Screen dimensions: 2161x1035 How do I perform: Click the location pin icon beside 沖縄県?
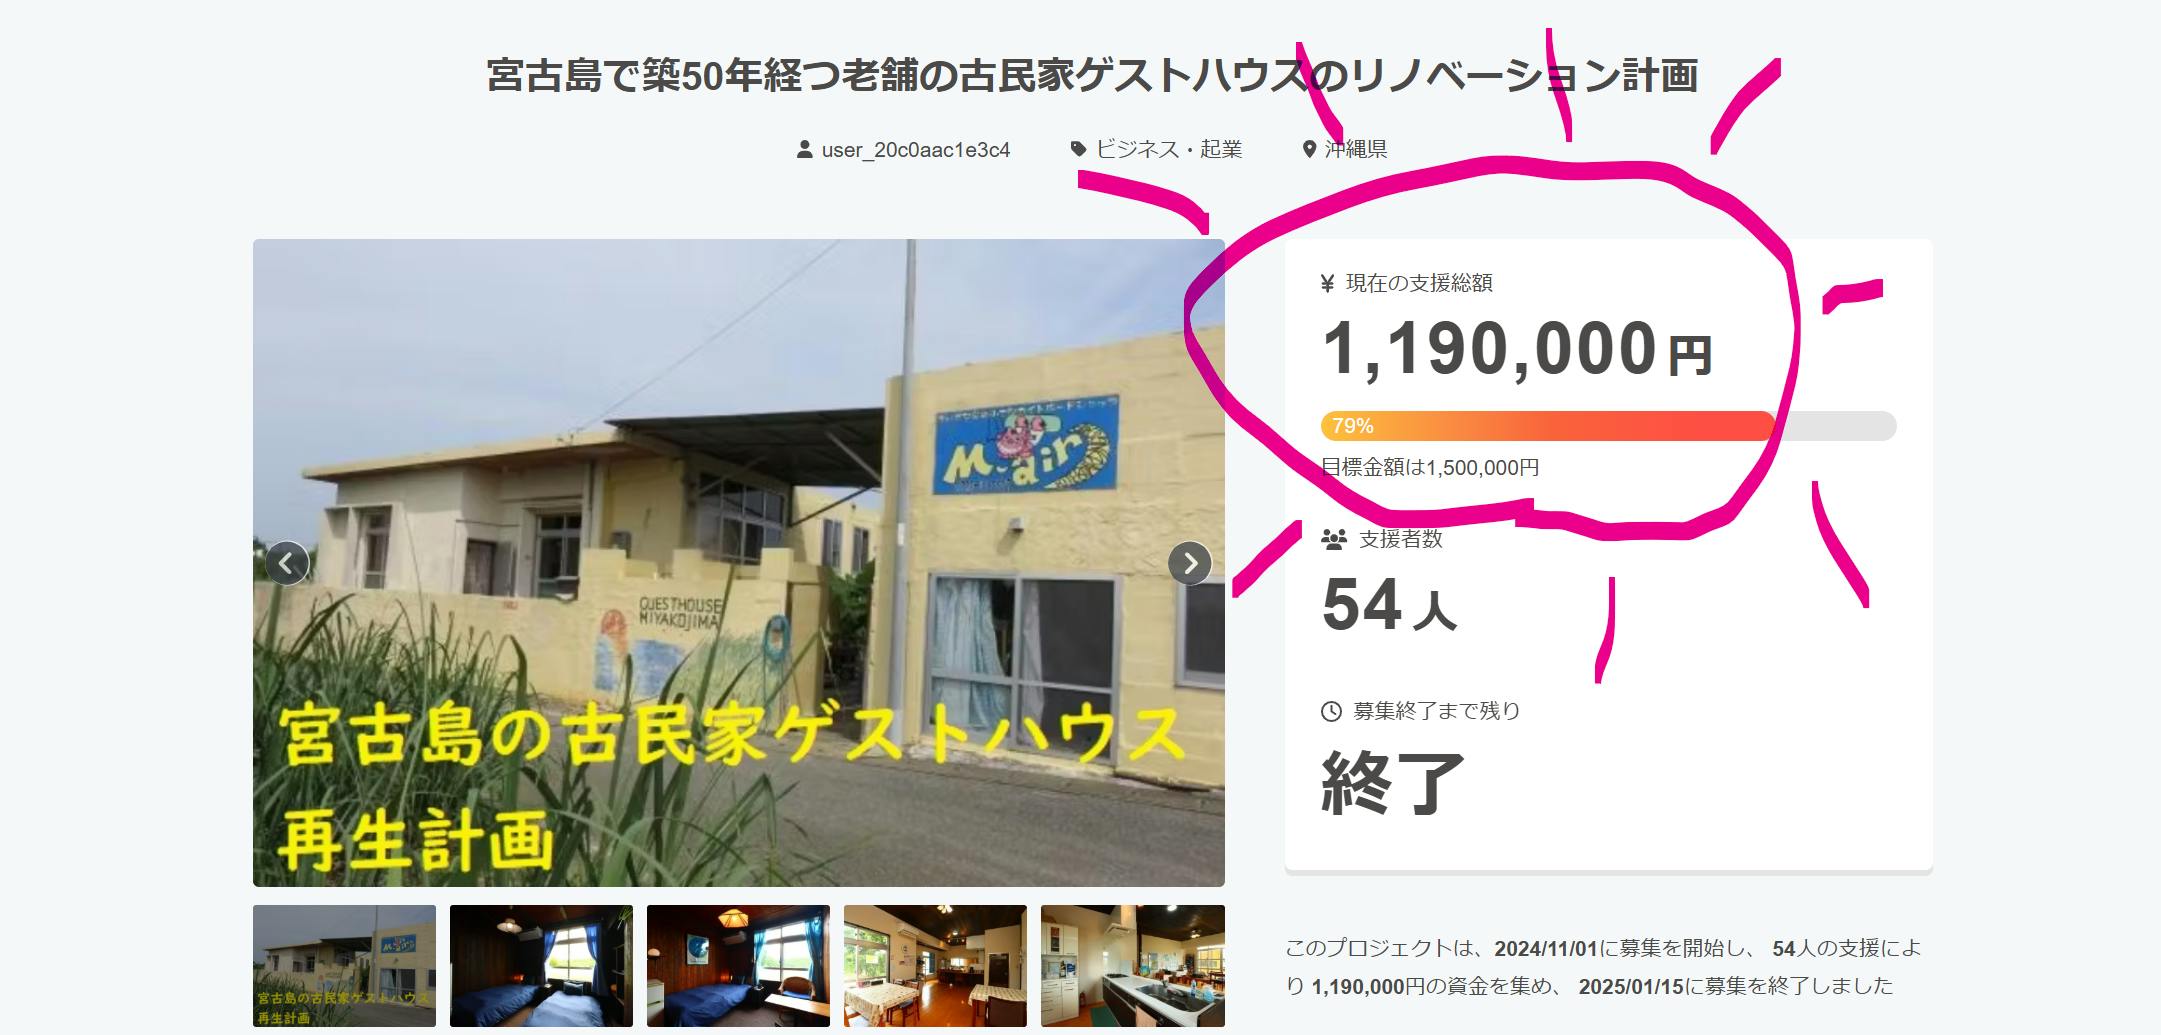[x=1309, y=150]
